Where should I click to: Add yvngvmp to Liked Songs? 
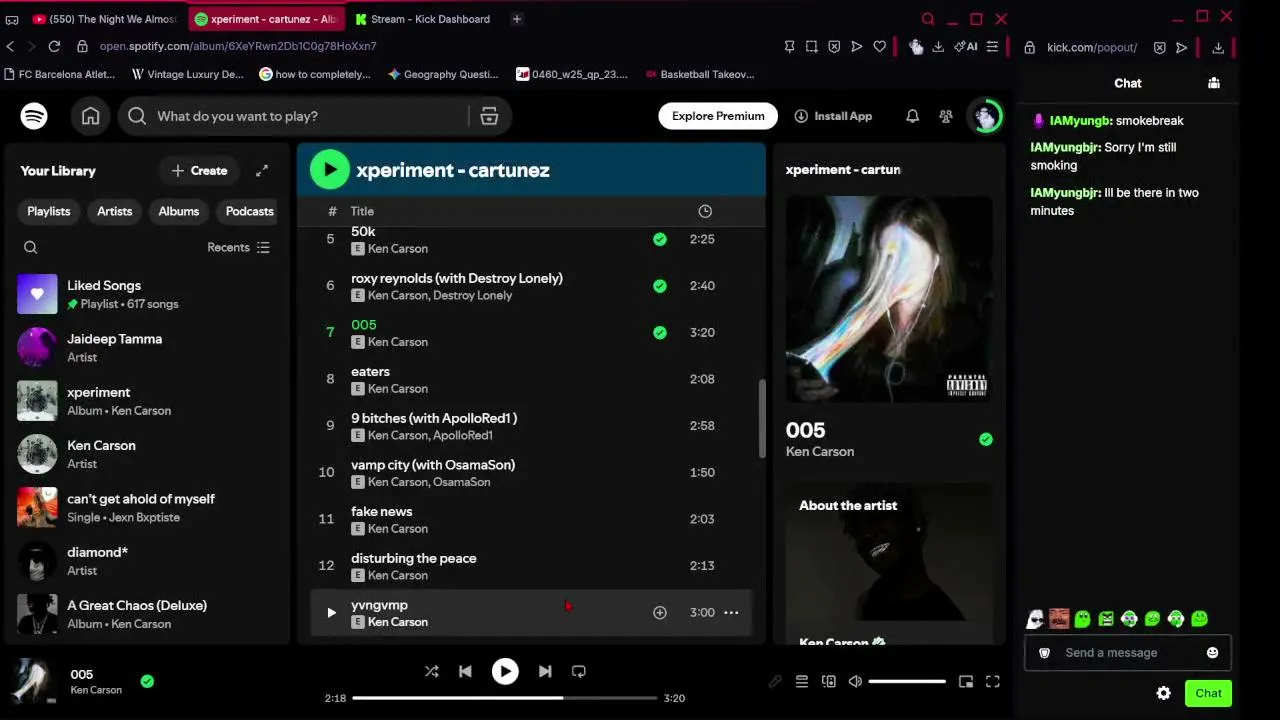coord(660,612)
